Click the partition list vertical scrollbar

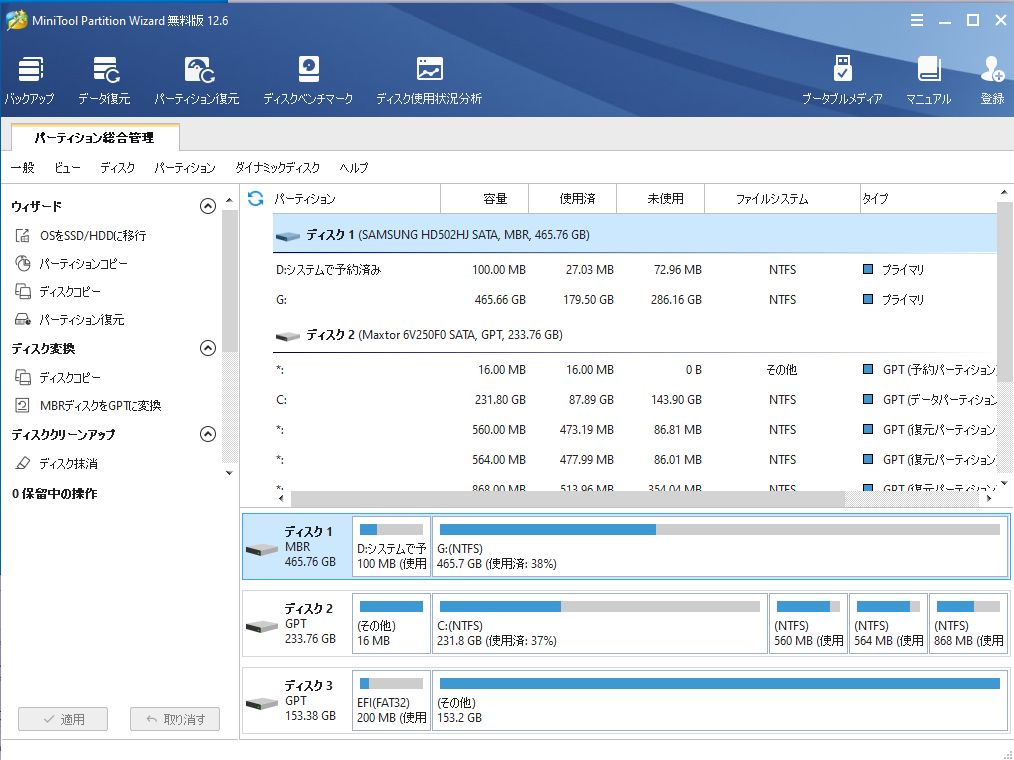(x=1004, y=292)
